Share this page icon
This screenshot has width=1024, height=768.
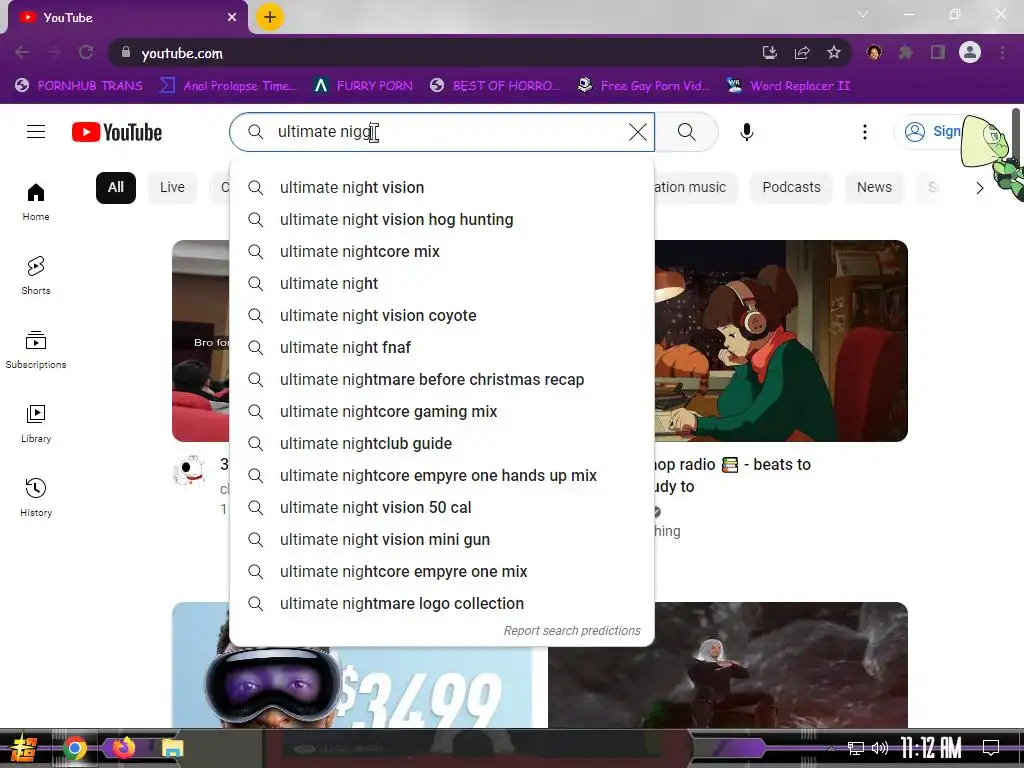[x=802, y=53]
